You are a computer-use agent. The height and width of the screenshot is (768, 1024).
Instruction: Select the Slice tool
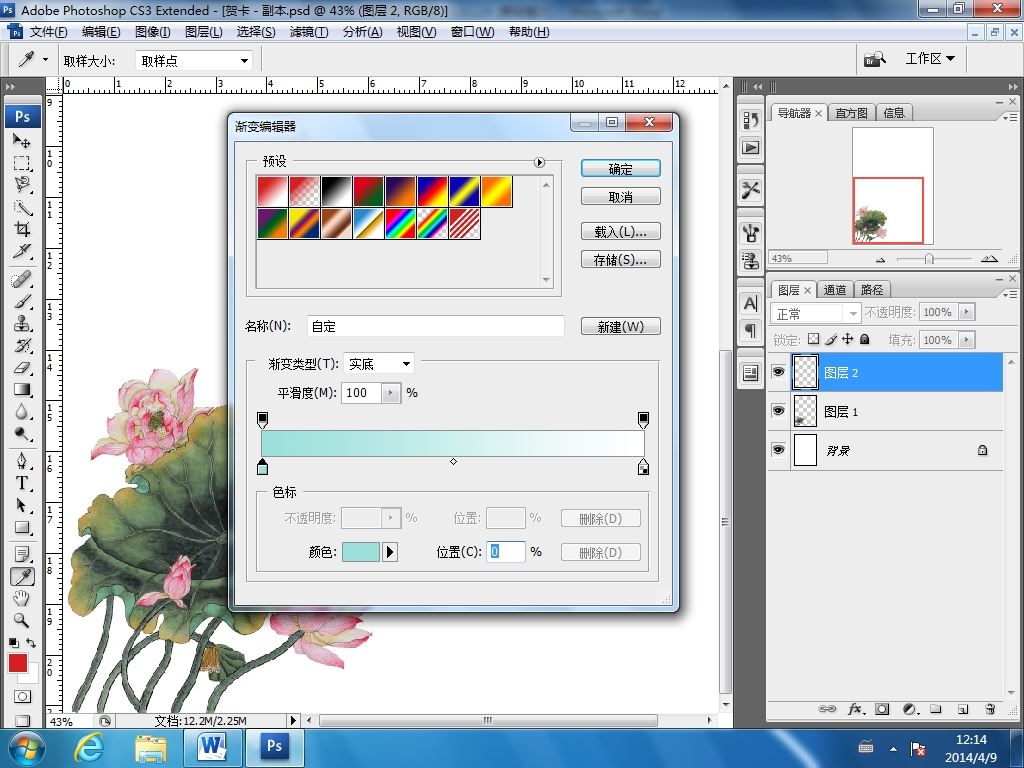coord(22,251)
